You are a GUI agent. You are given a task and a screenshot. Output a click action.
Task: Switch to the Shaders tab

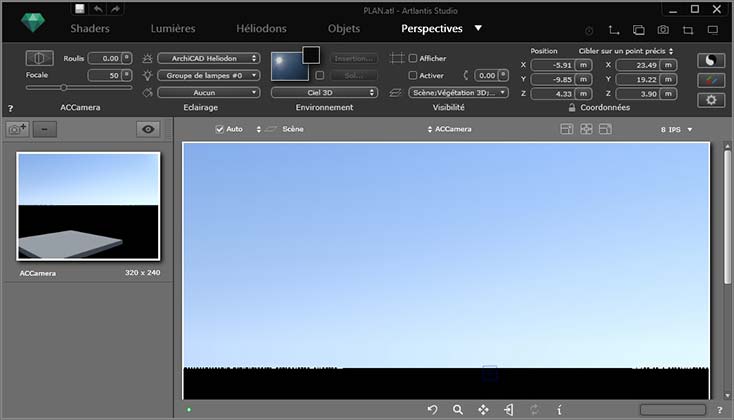coord(90,29)
